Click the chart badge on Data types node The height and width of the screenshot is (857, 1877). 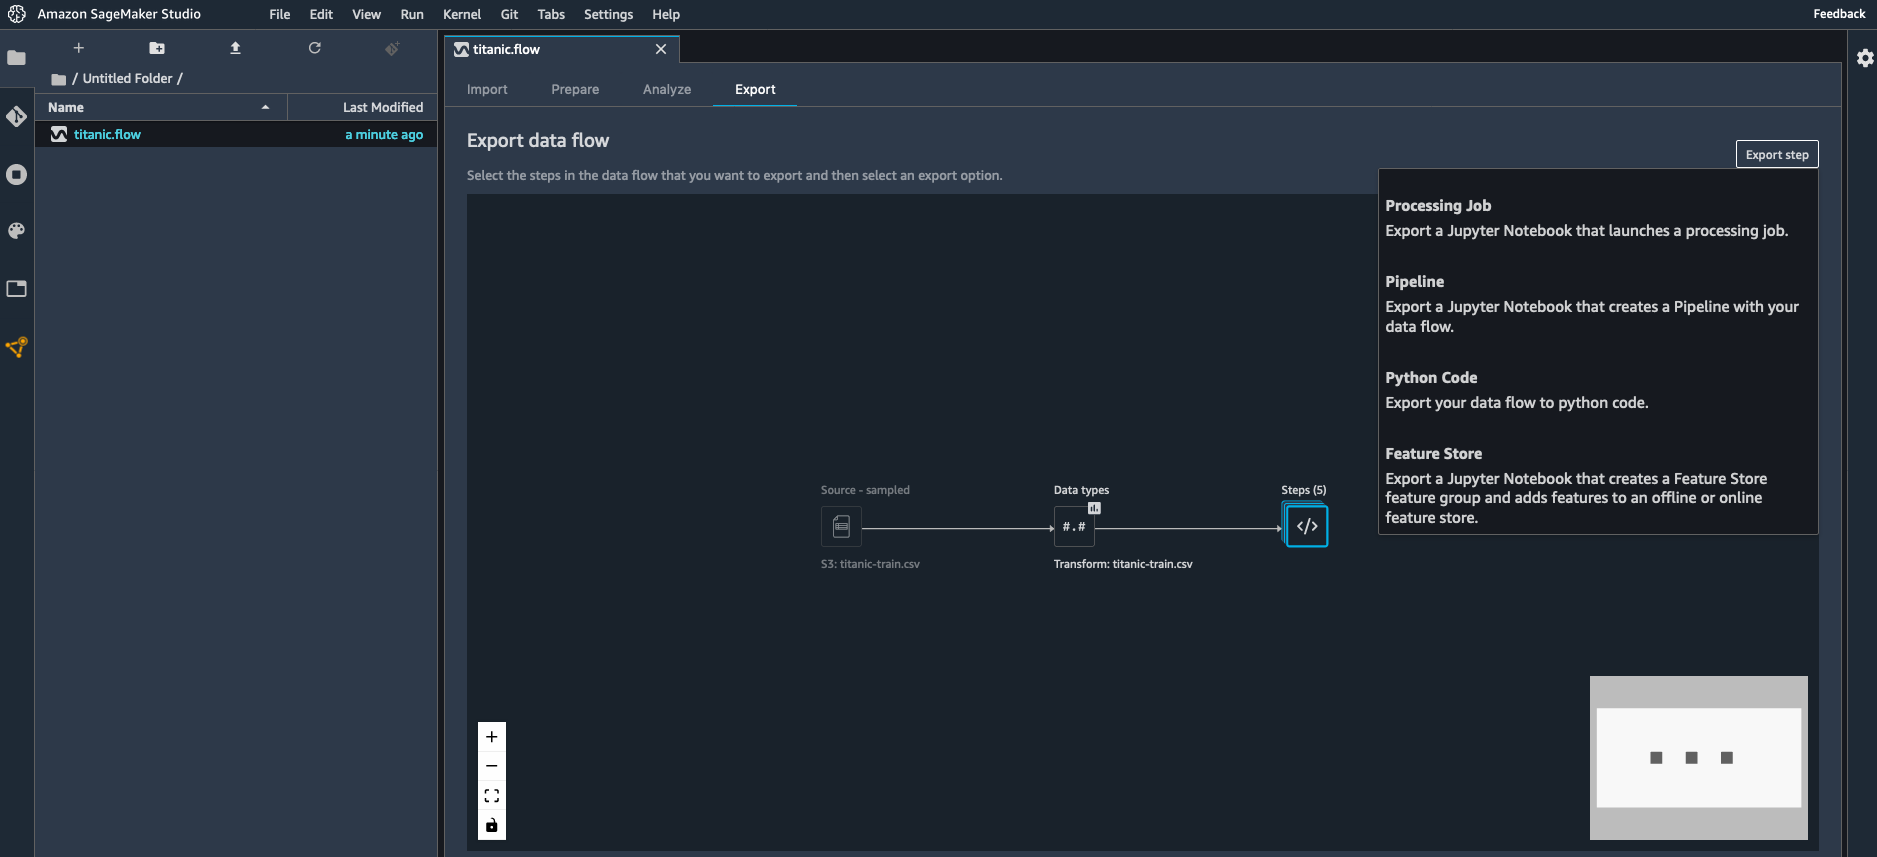coord(1094,508)
